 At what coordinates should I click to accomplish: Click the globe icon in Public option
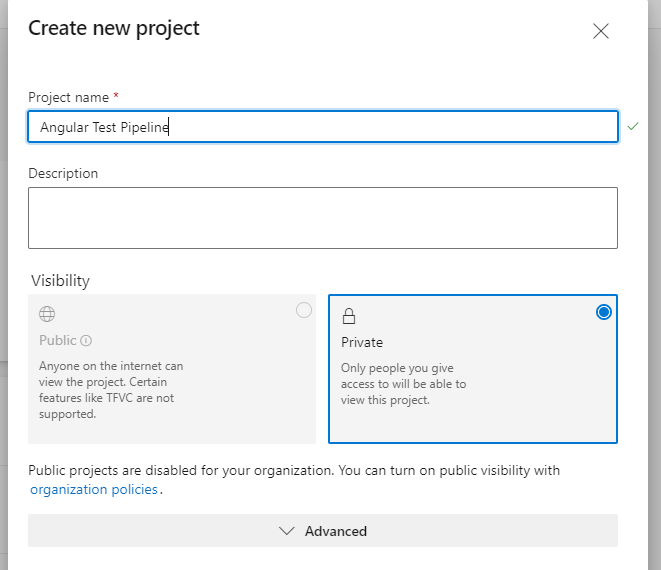point(46,314)
